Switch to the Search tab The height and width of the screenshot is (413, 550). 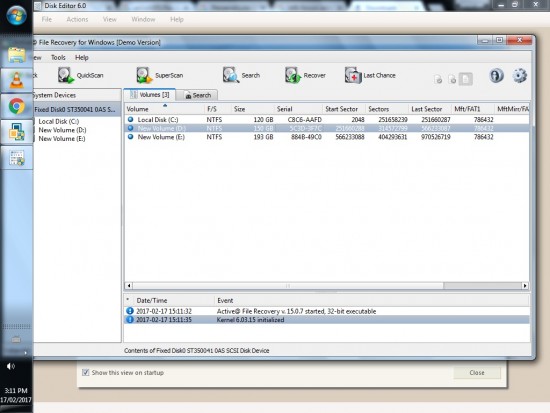[197, 95]
